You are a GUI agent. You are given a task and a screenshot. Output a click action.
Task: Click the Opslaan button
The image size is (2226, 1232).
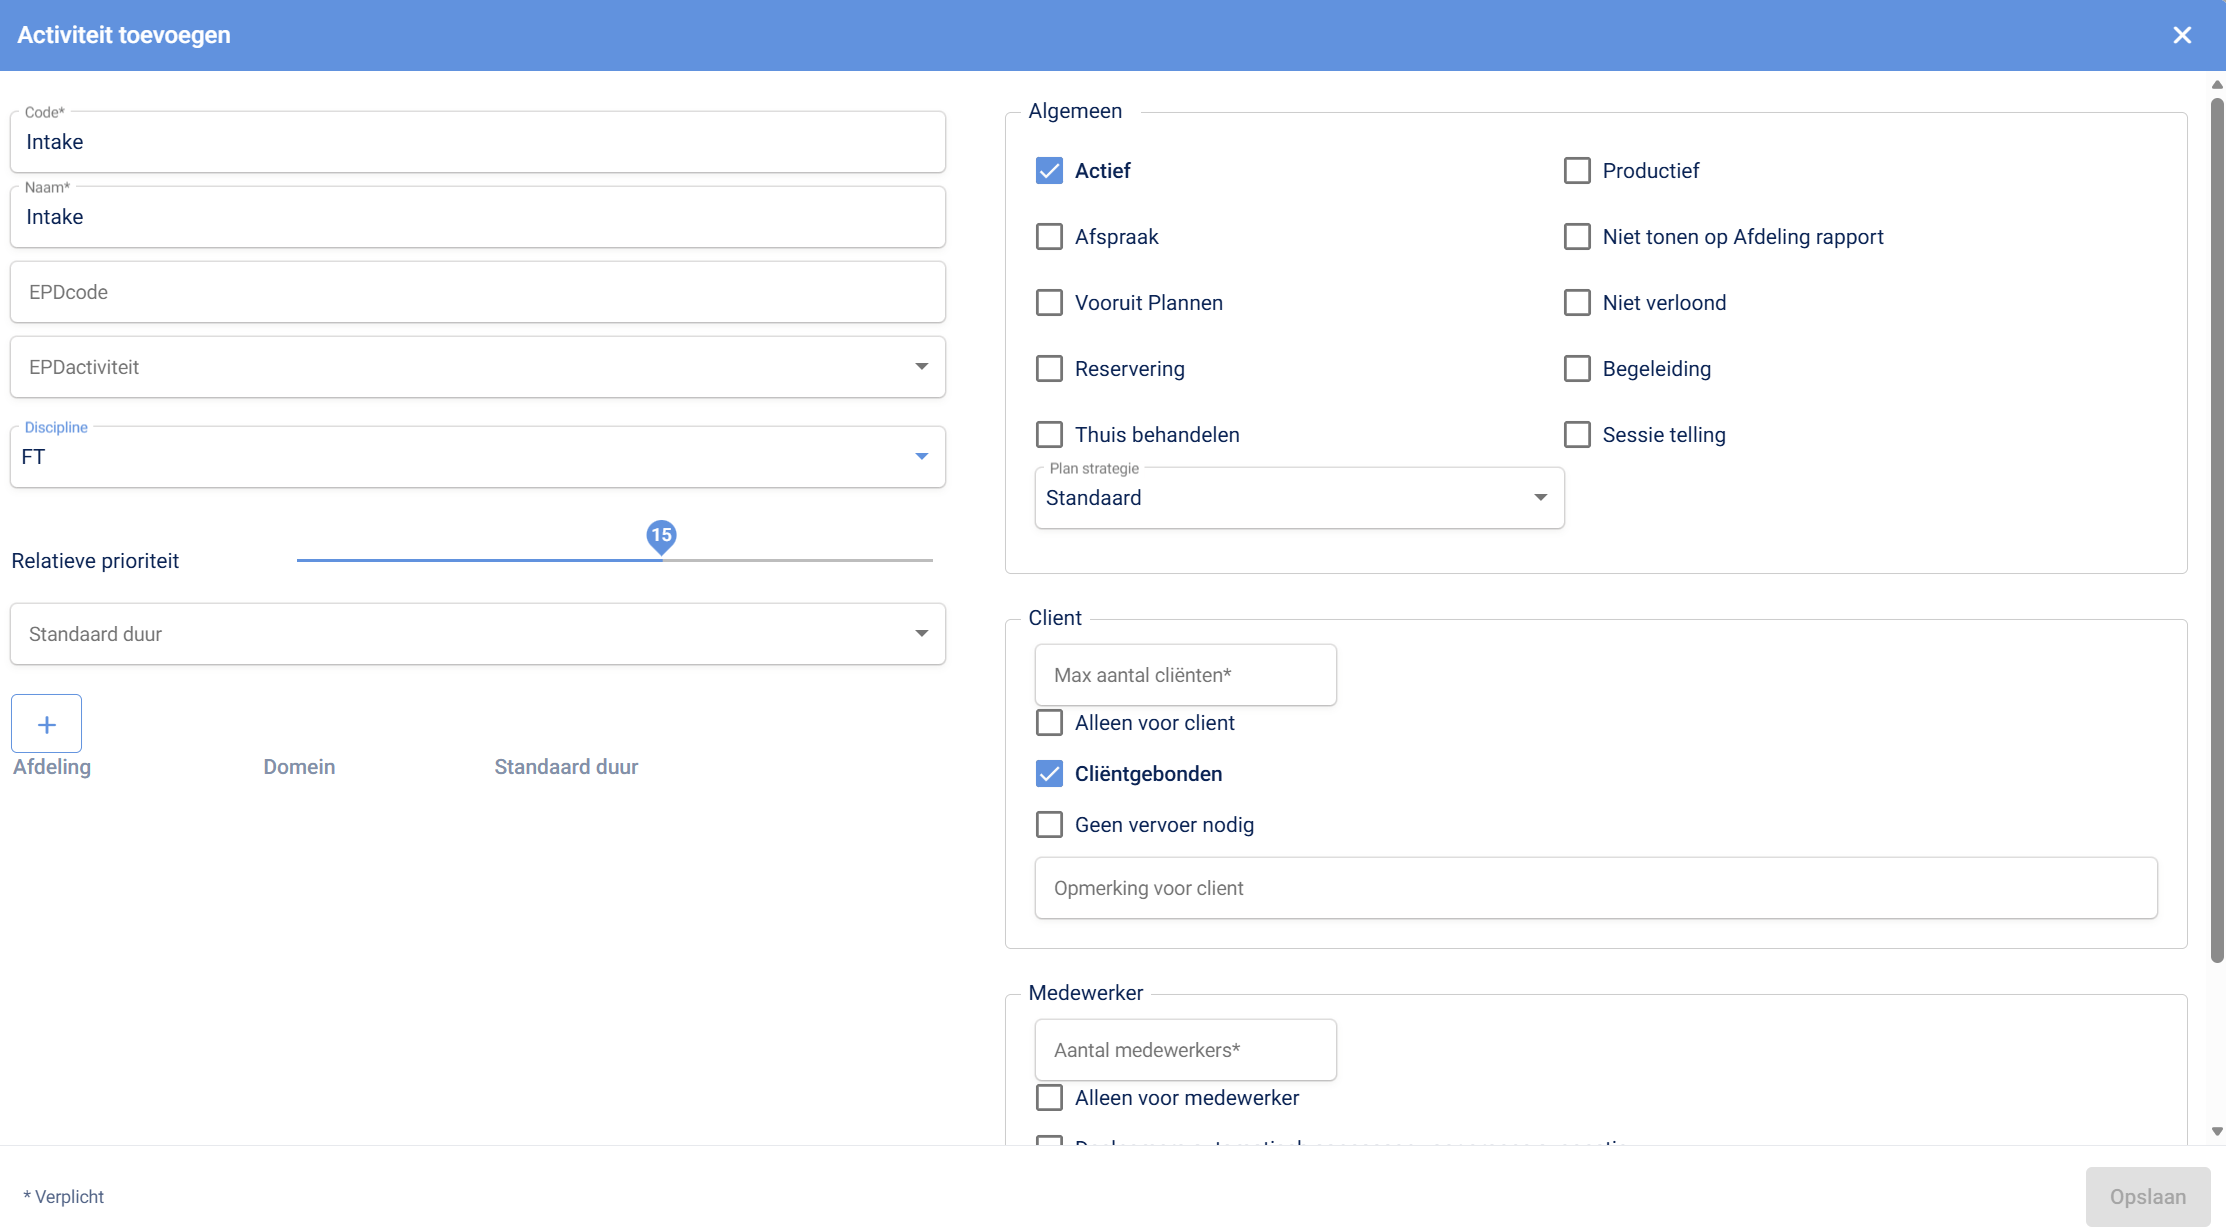2147,1197
